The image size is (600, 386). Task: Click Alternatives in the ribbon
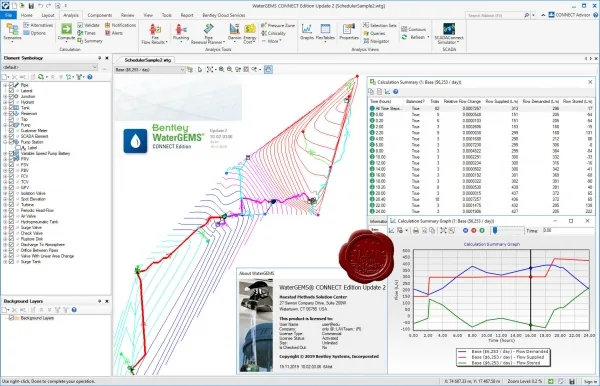(38, 25)
